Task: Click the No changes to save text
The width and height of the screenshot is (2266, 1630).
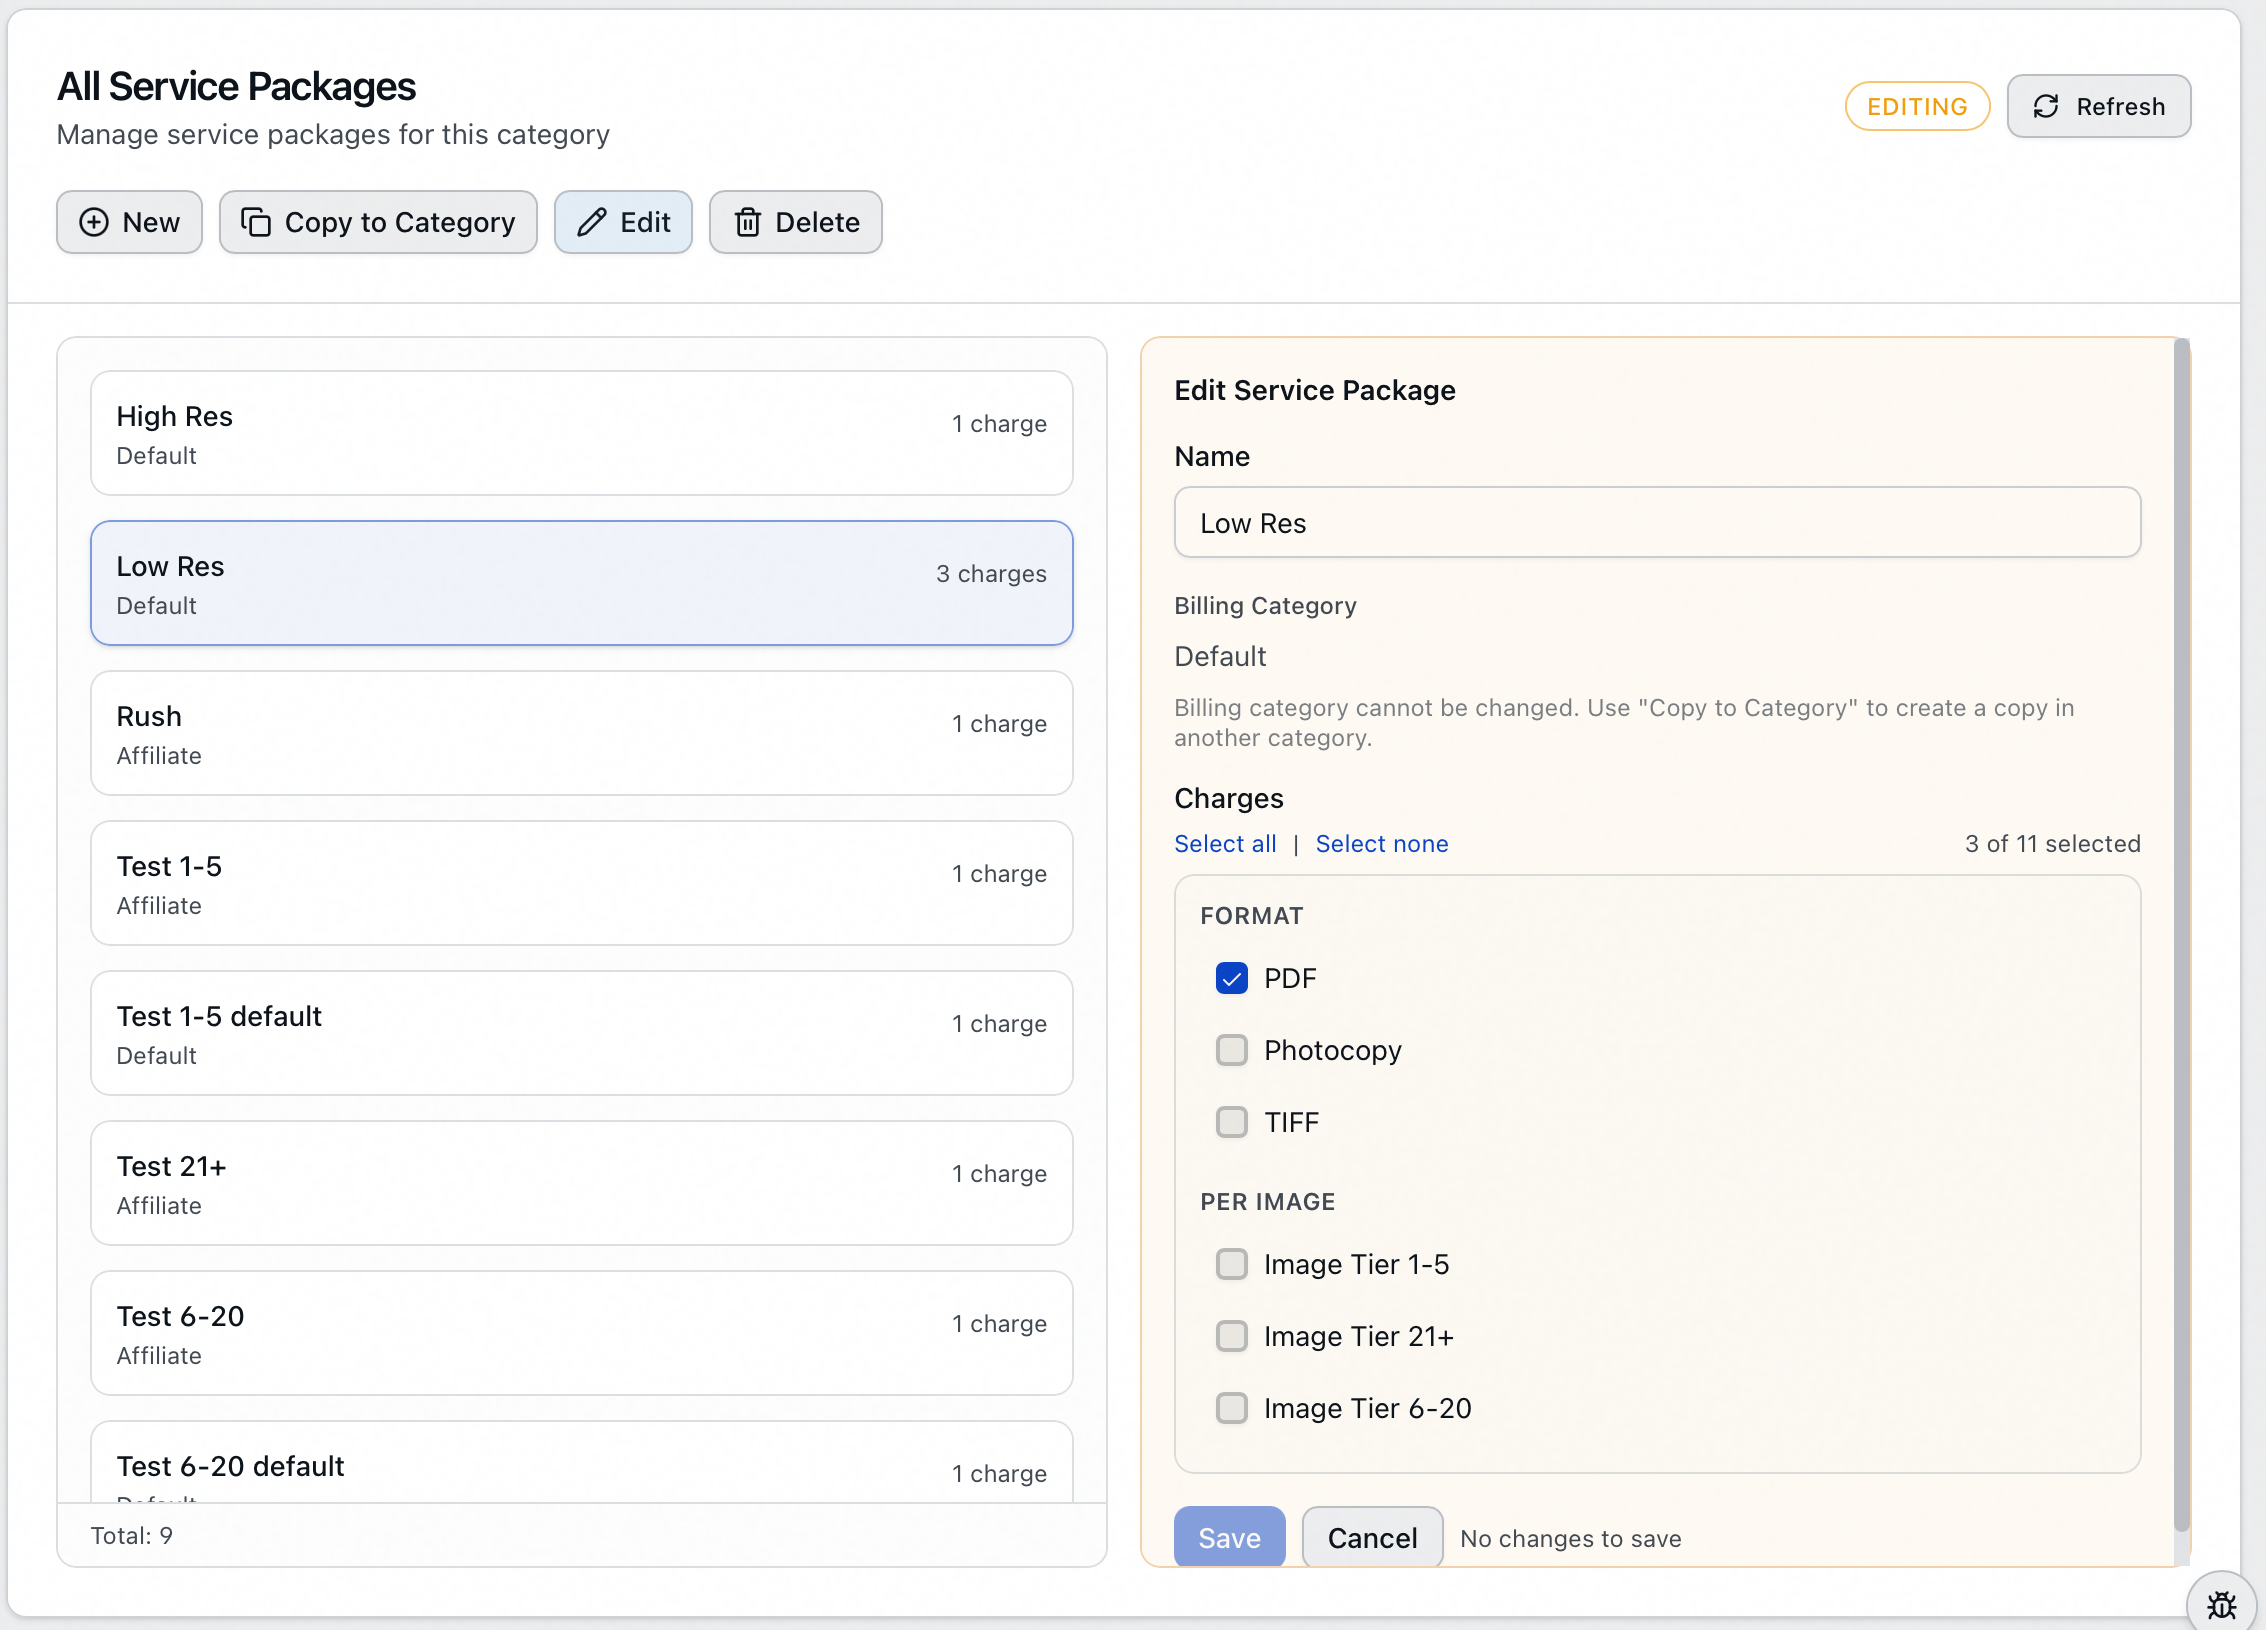Action: 1571,1538
